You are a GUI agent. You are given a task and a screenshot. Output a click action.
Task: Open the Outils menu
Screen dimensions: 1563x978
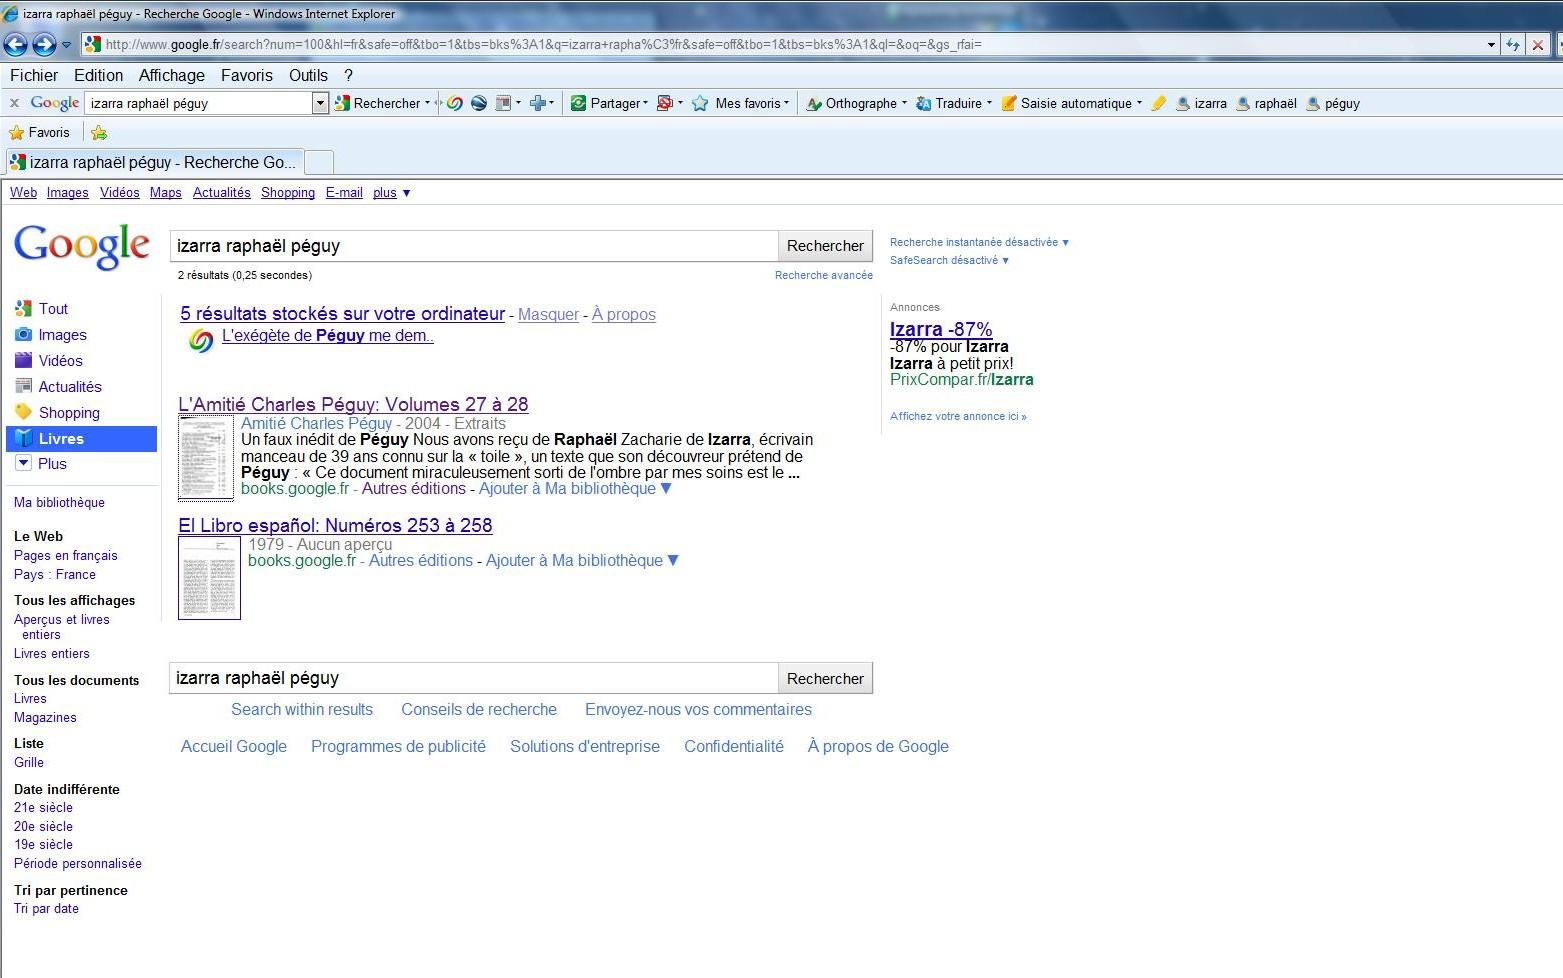308,75
